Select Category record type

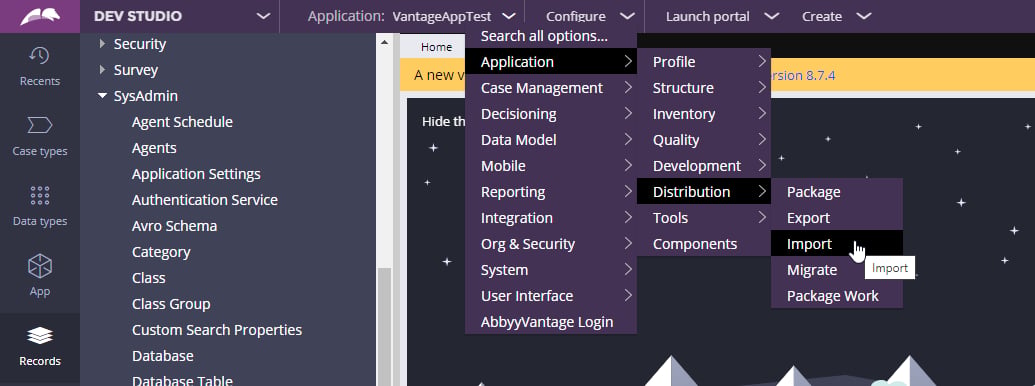[x=161, y=252]
